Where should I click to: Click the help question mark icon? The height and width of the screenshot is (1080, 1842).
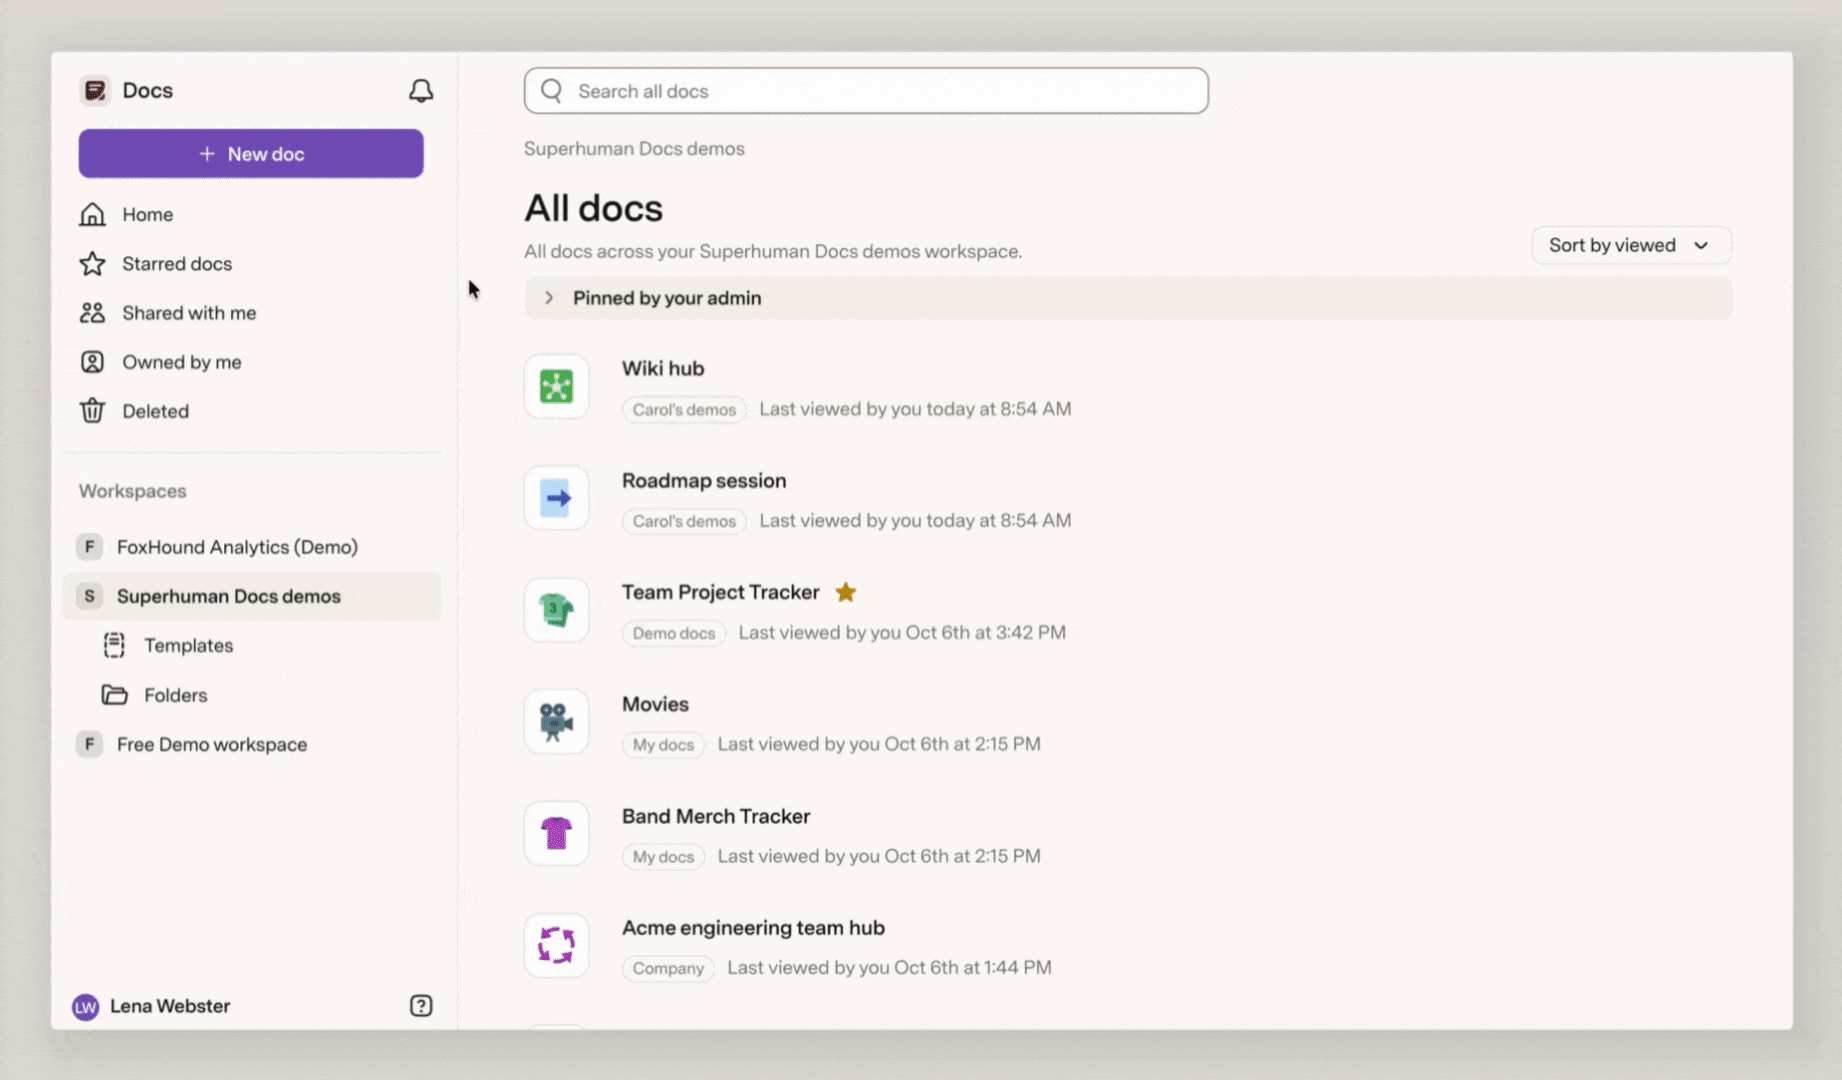[421, 1006]
